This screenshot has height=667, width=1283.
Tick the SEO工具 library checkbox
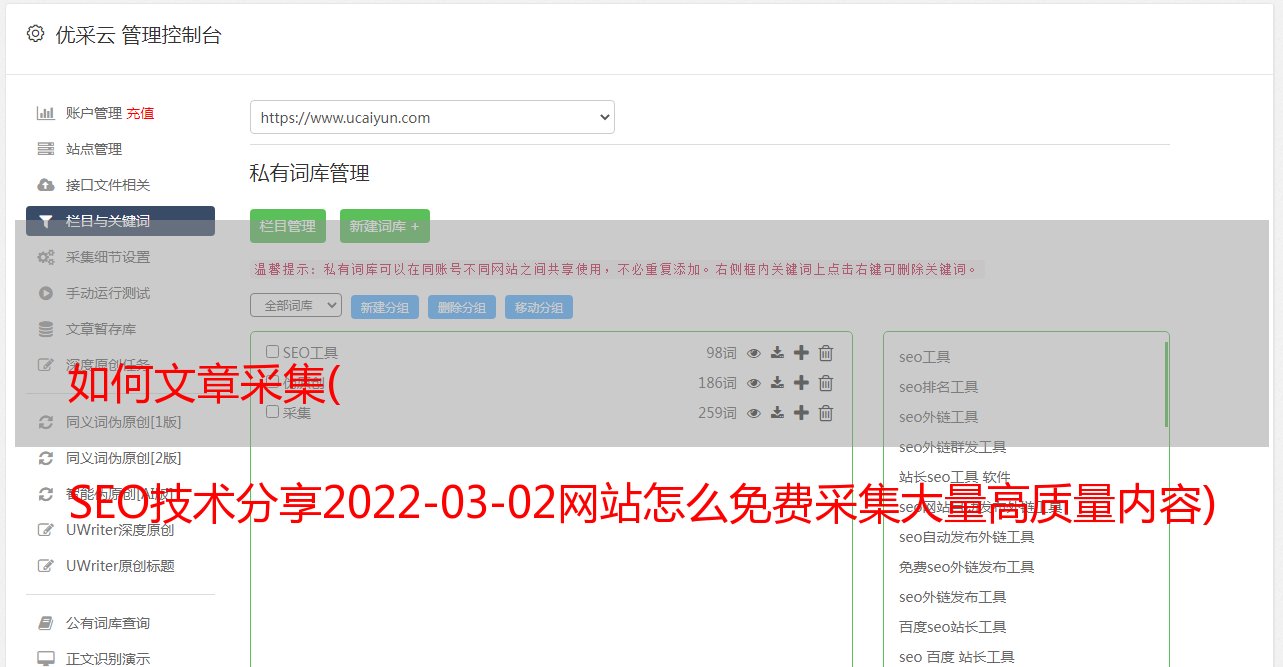click(272, 352)
